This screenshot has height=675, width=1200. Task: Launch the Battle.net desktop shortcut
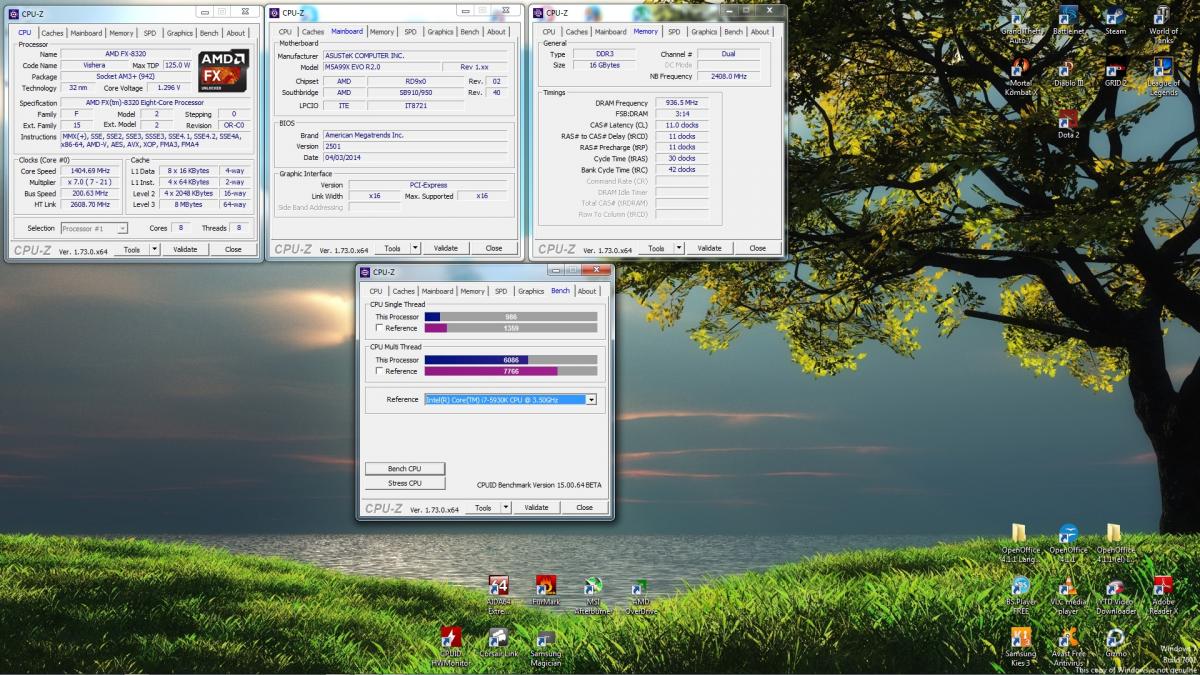coord(1068,22)
